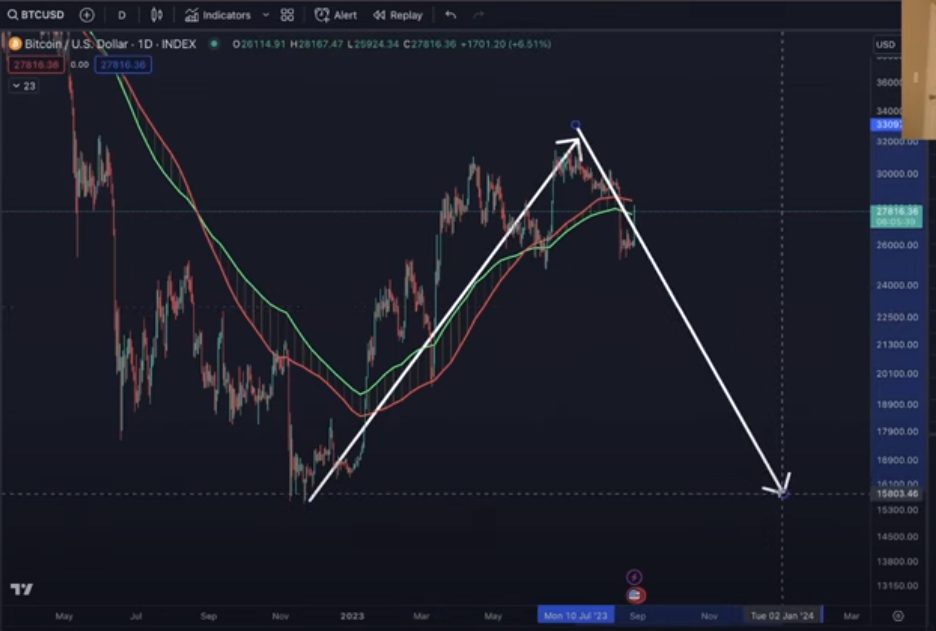Open the Indicators dialog

(x=218, y=15)
